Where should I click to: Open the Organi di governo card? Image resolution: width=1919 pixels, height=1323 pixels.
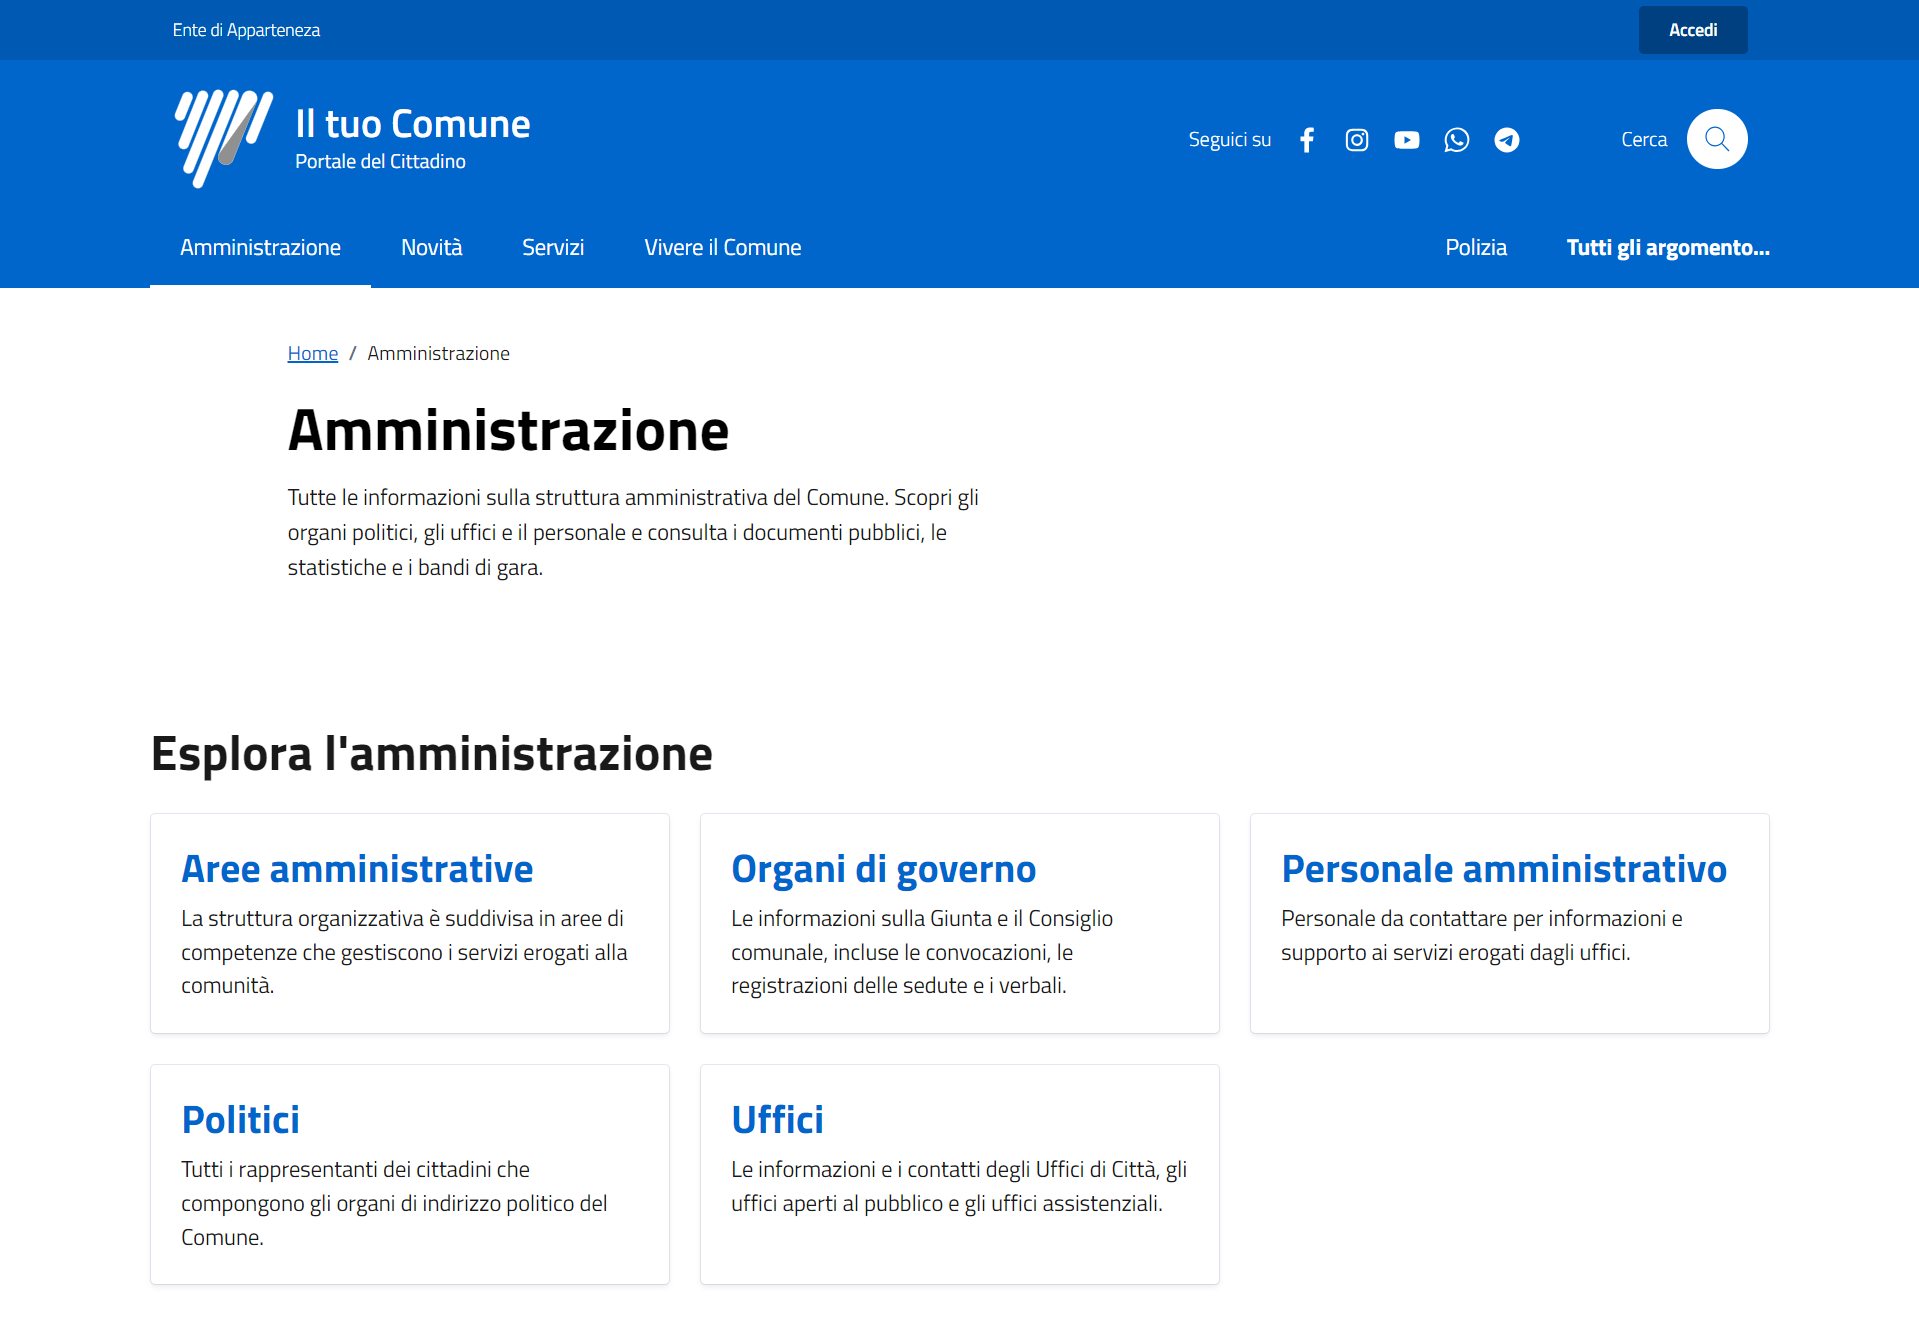click(x=883, y=869)
